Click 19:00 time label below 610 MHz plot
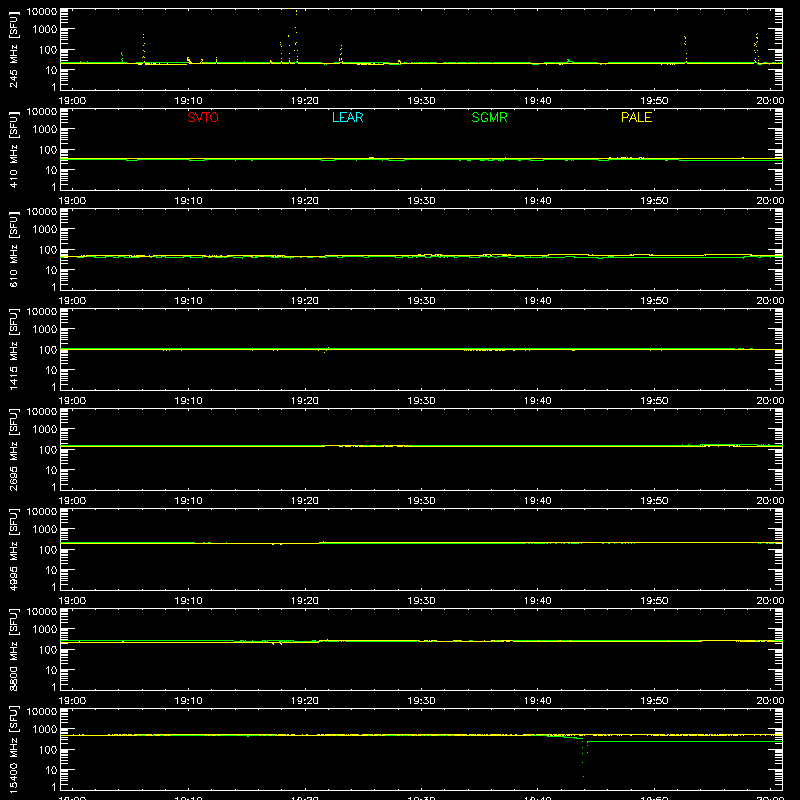 coord(72,301)
